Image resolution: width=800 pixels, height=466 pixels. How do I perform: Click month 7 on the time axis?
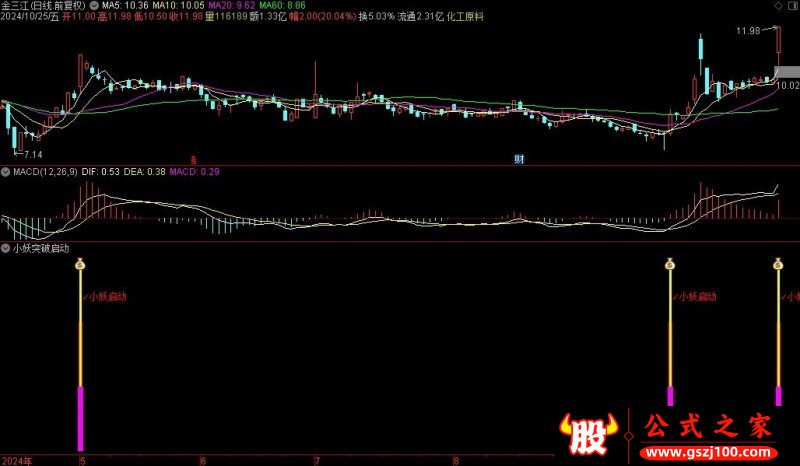click(x=317, y=461)
